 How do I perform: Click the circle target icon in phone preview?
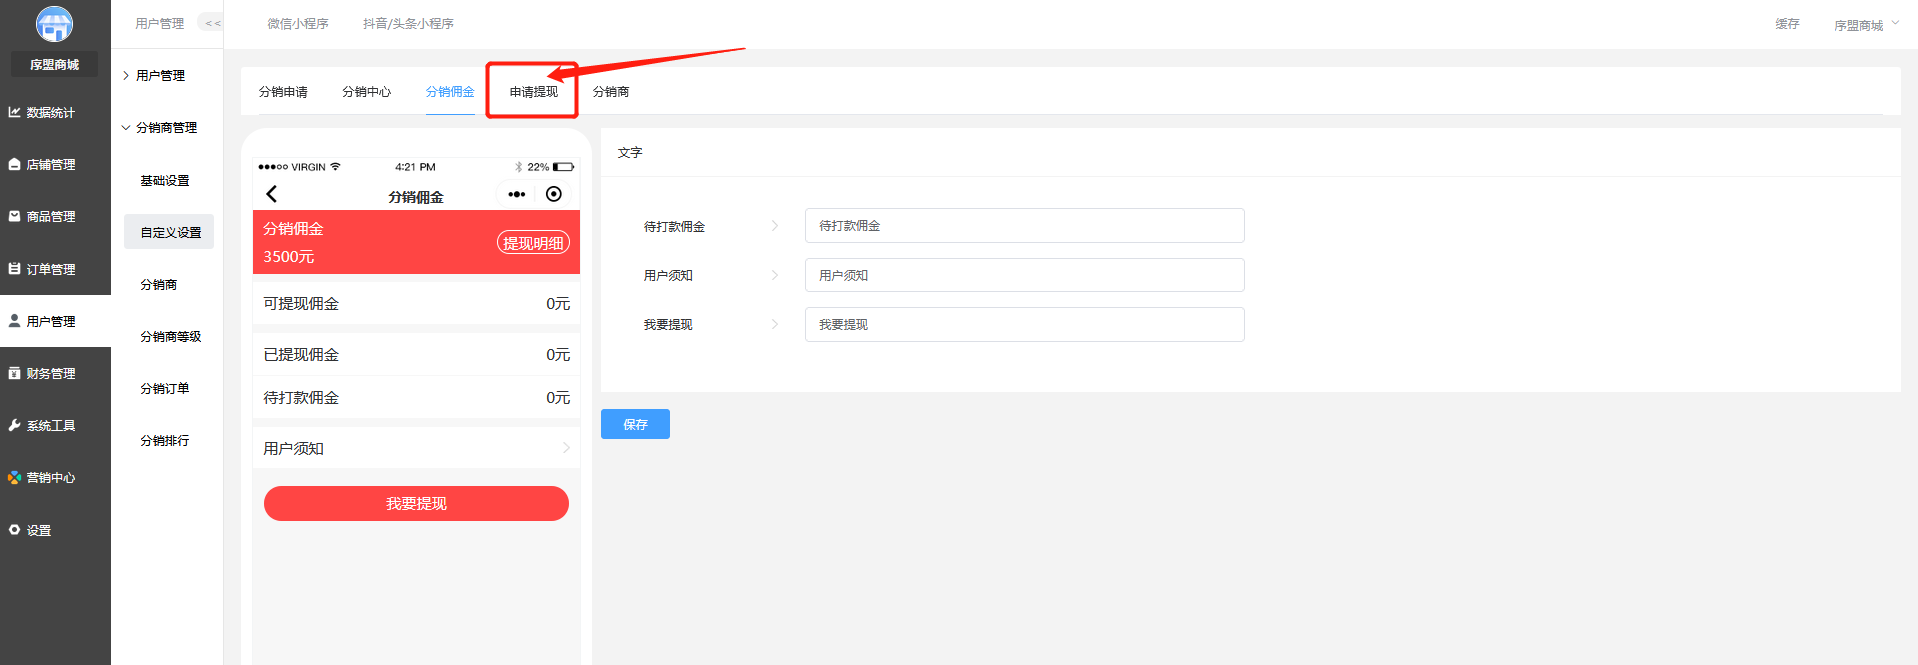(x=554, y=194)
